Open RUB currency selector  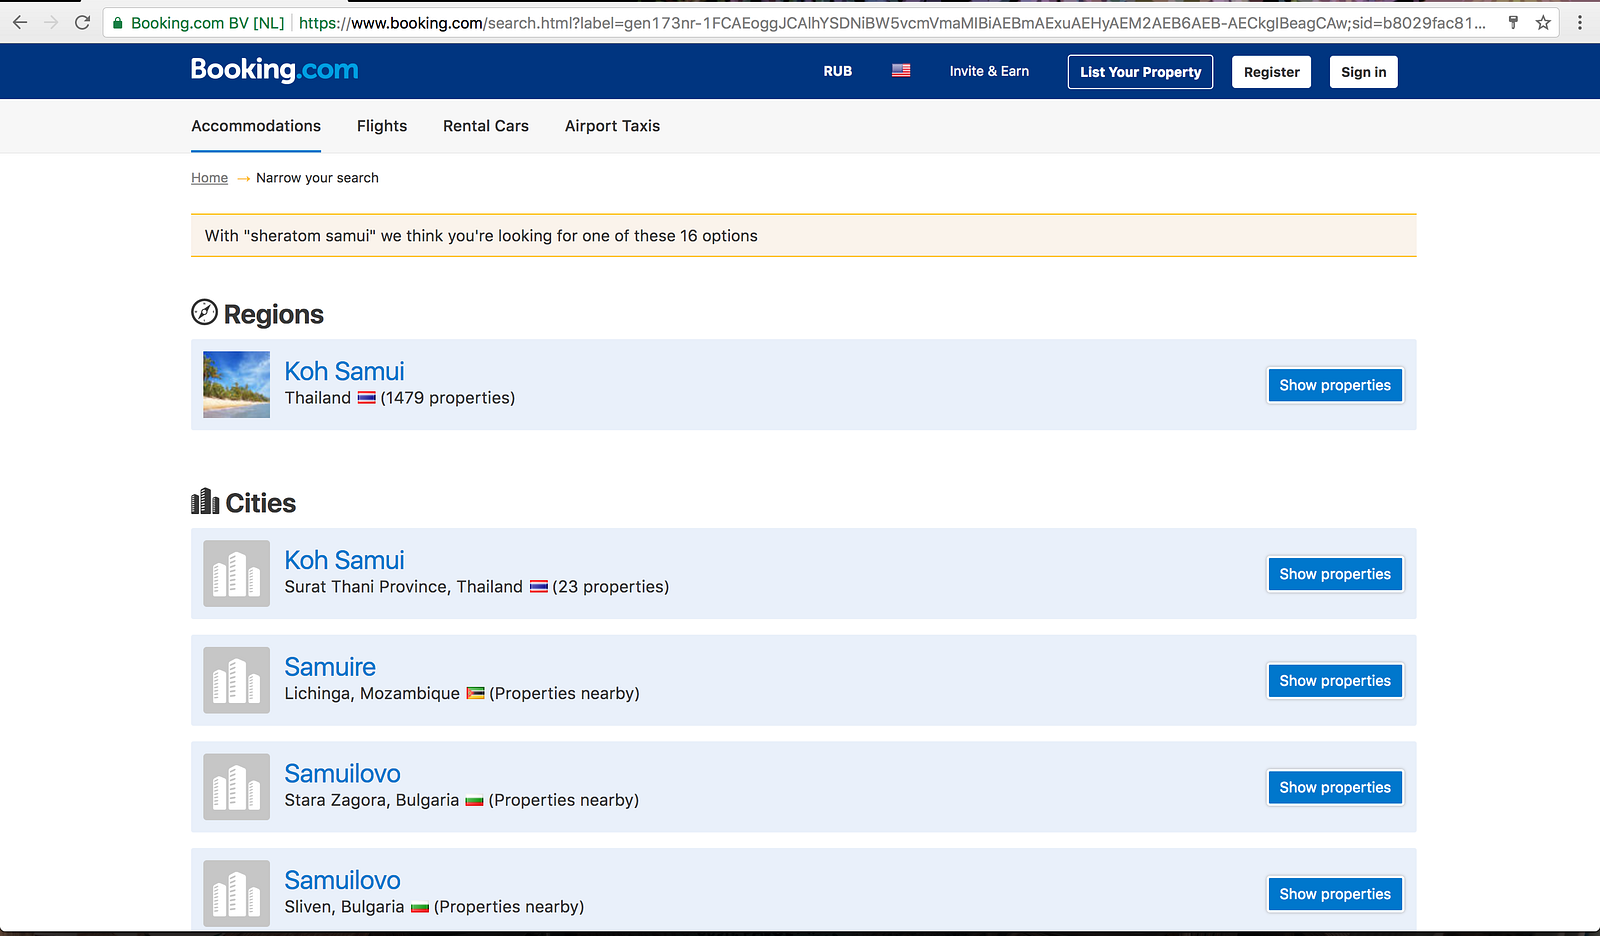click(x=838, y=71)
